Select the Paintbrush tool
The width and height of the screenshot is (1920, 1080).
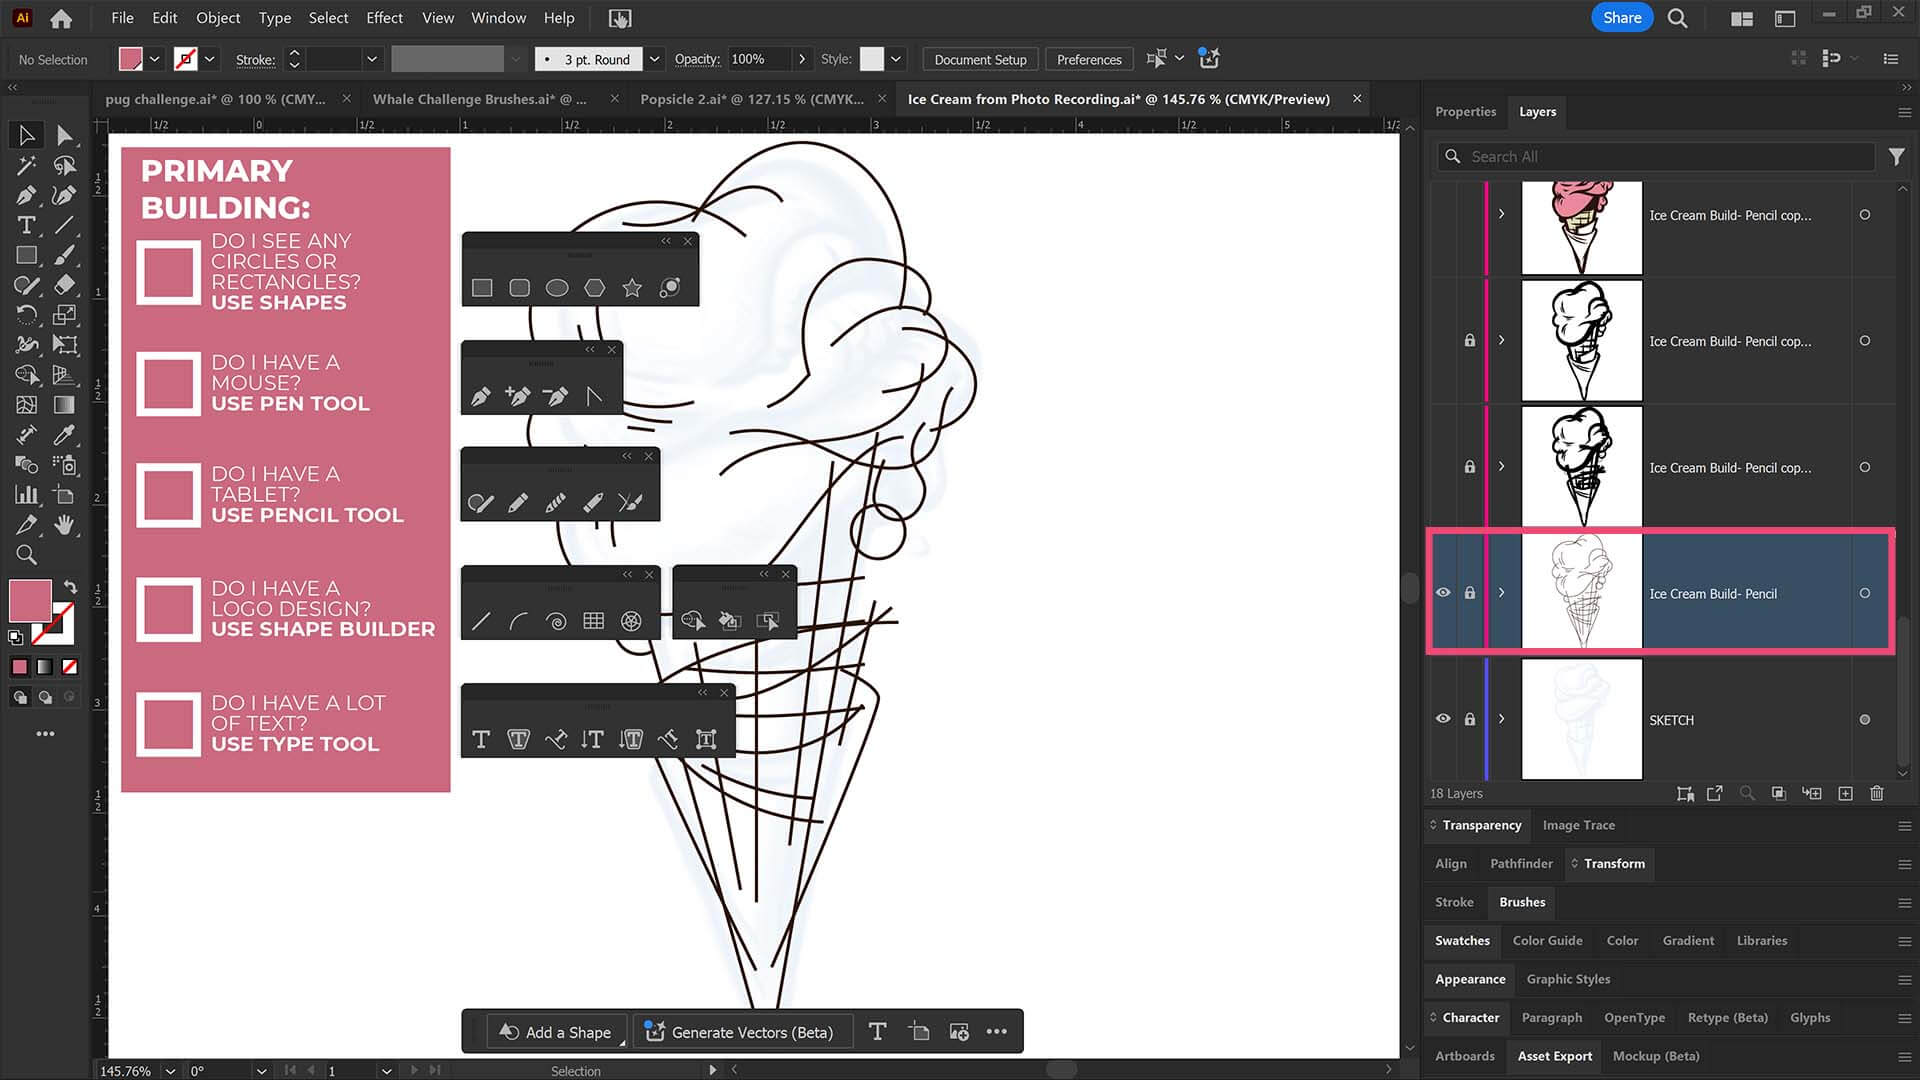pos(65,255)
